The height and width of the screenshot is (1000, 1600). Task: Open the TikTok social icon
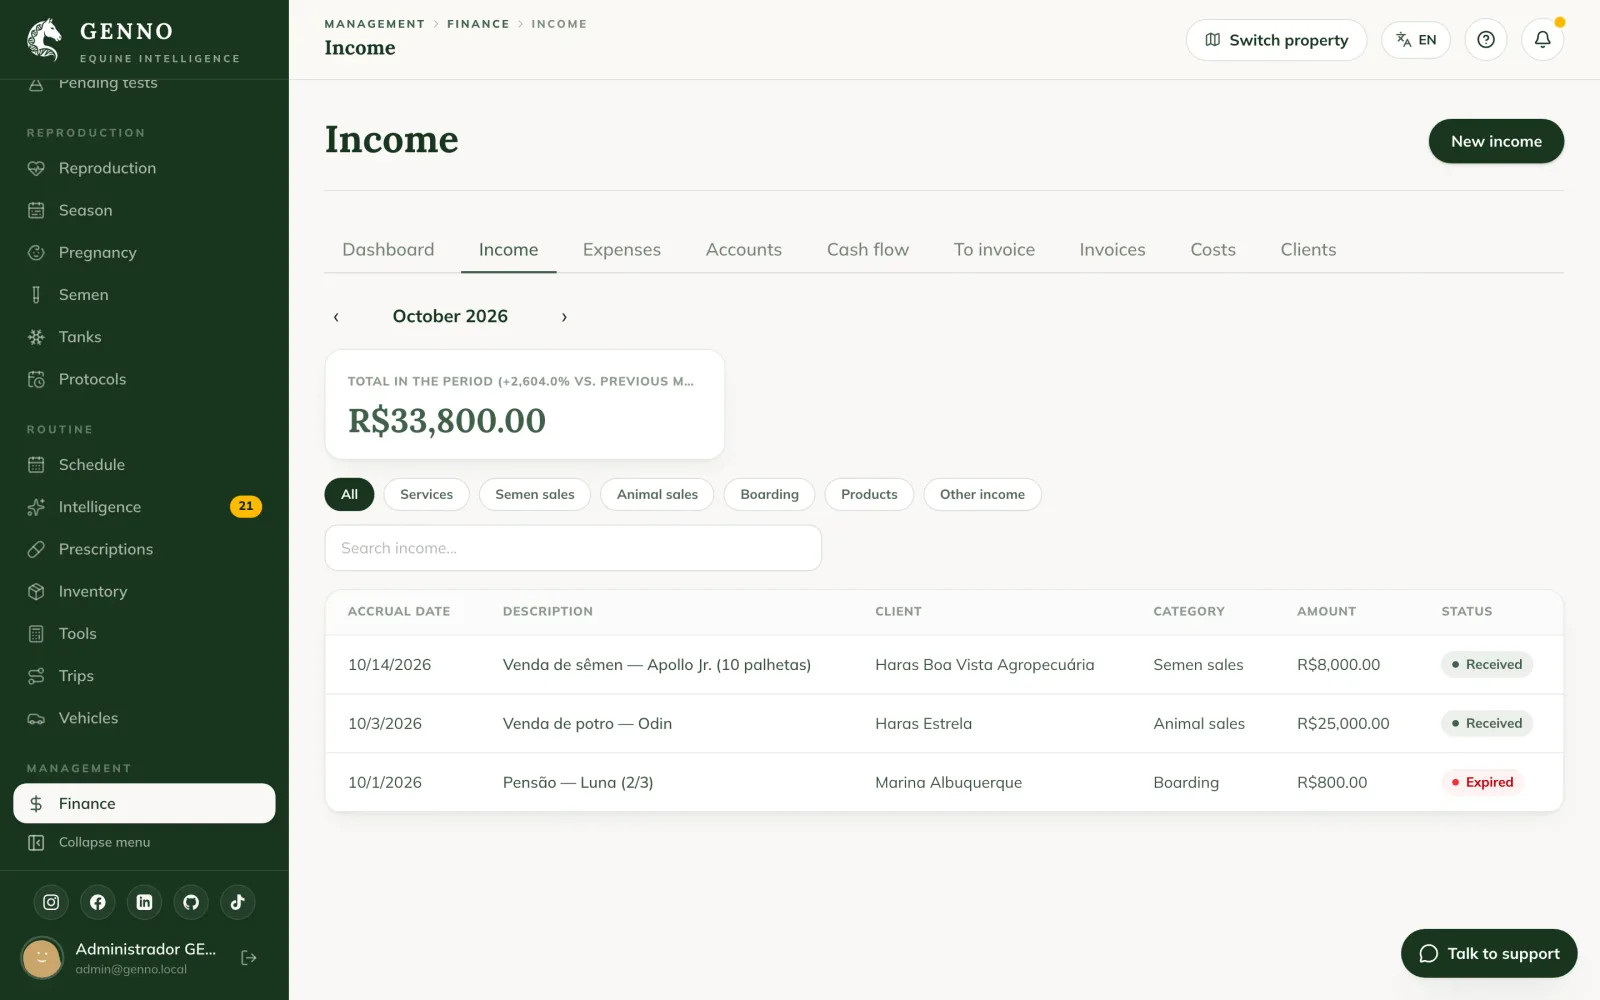[x=238, y=902]
